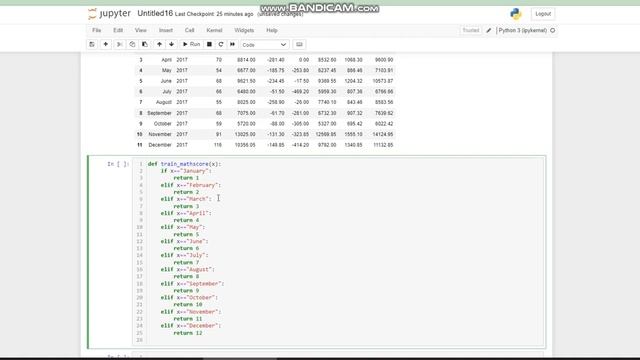Open the Insert menu
Screen dimensions: 640x360
(x=166, y=31)
